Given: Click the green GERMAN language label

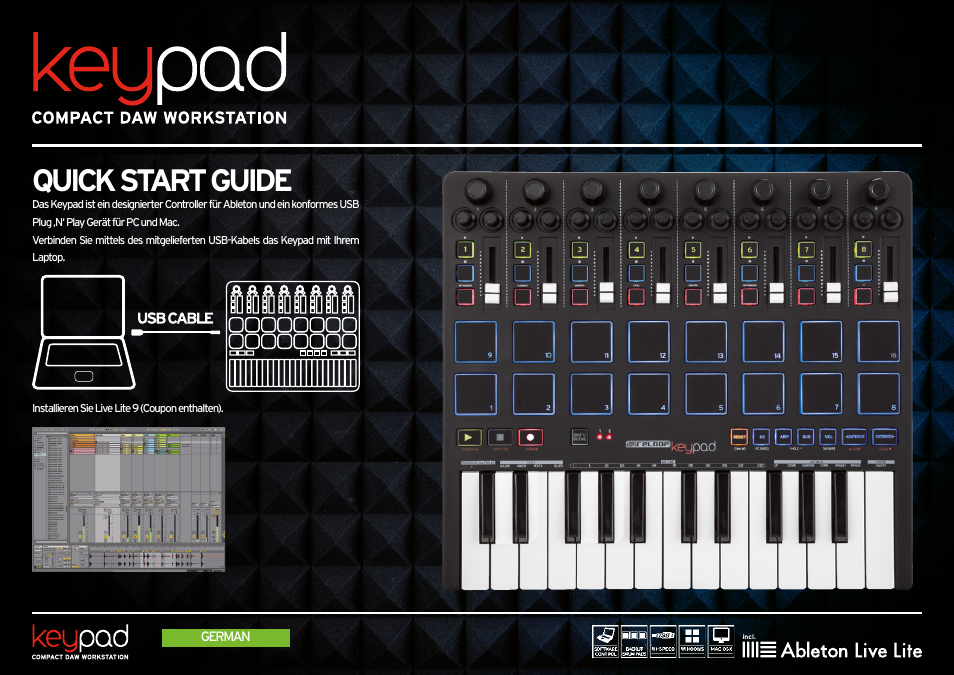Looking at the screenshot, I should click(x=226, y=637).
